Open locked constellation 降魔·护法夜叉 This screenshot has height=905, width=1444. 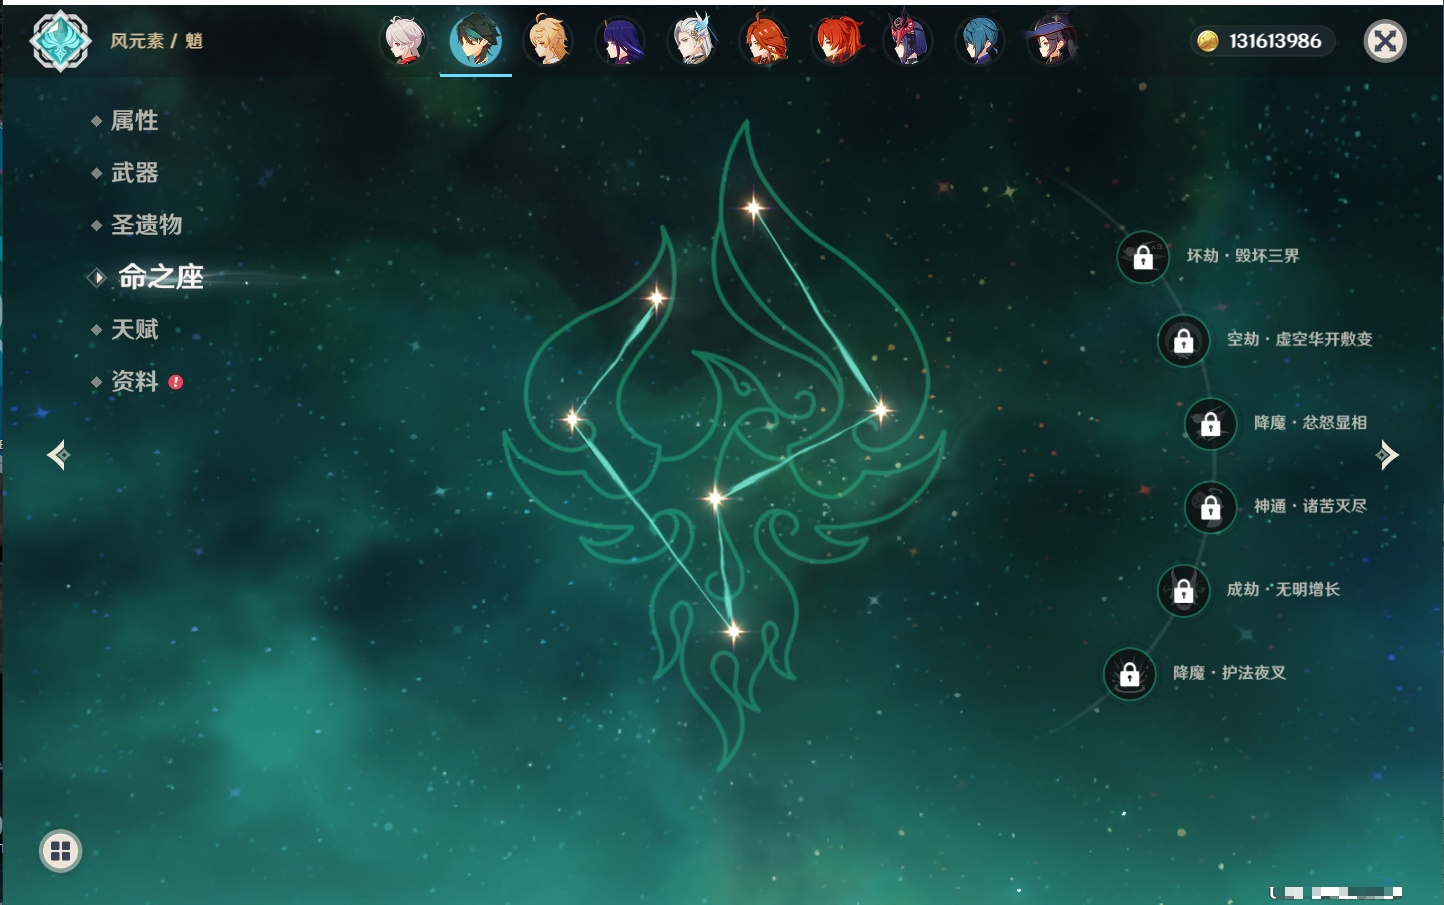coord(1130,674)
